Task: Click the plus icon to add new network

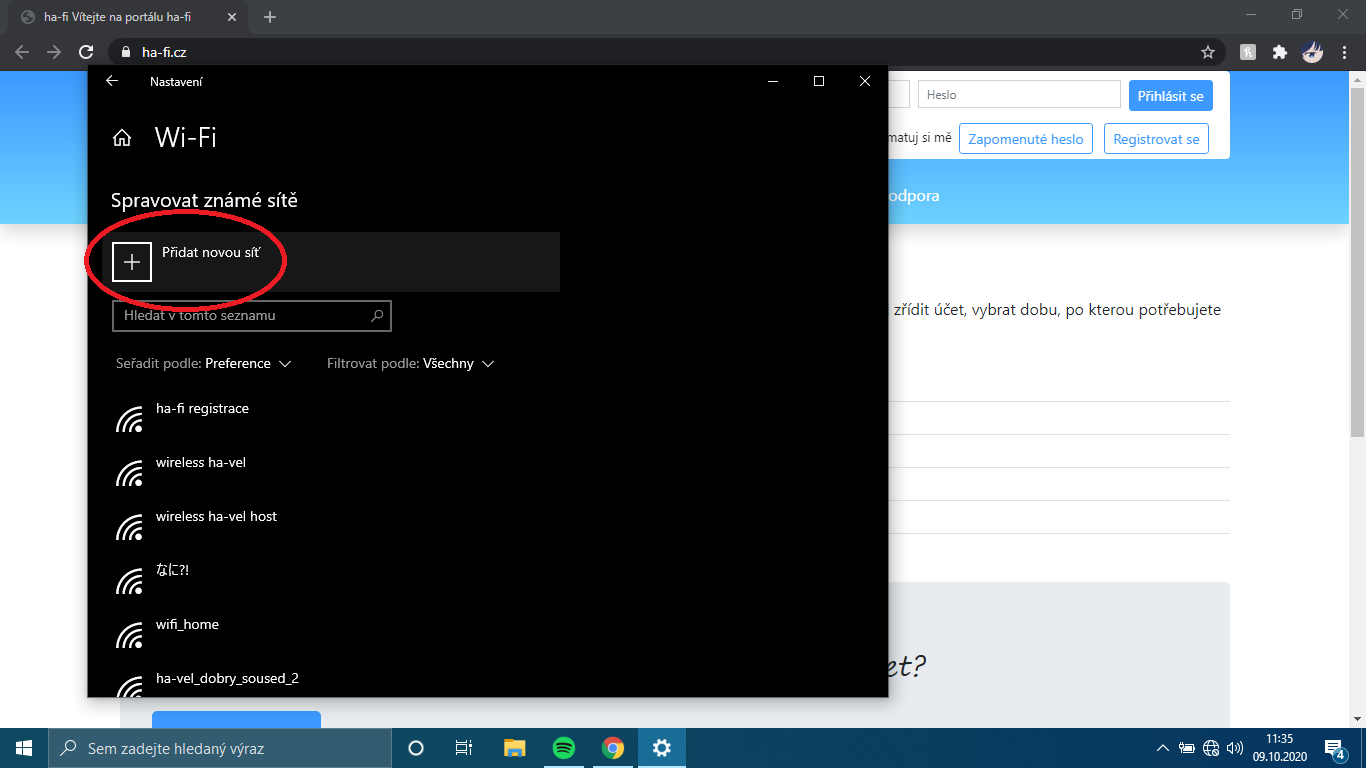Action: coord(131,262)
